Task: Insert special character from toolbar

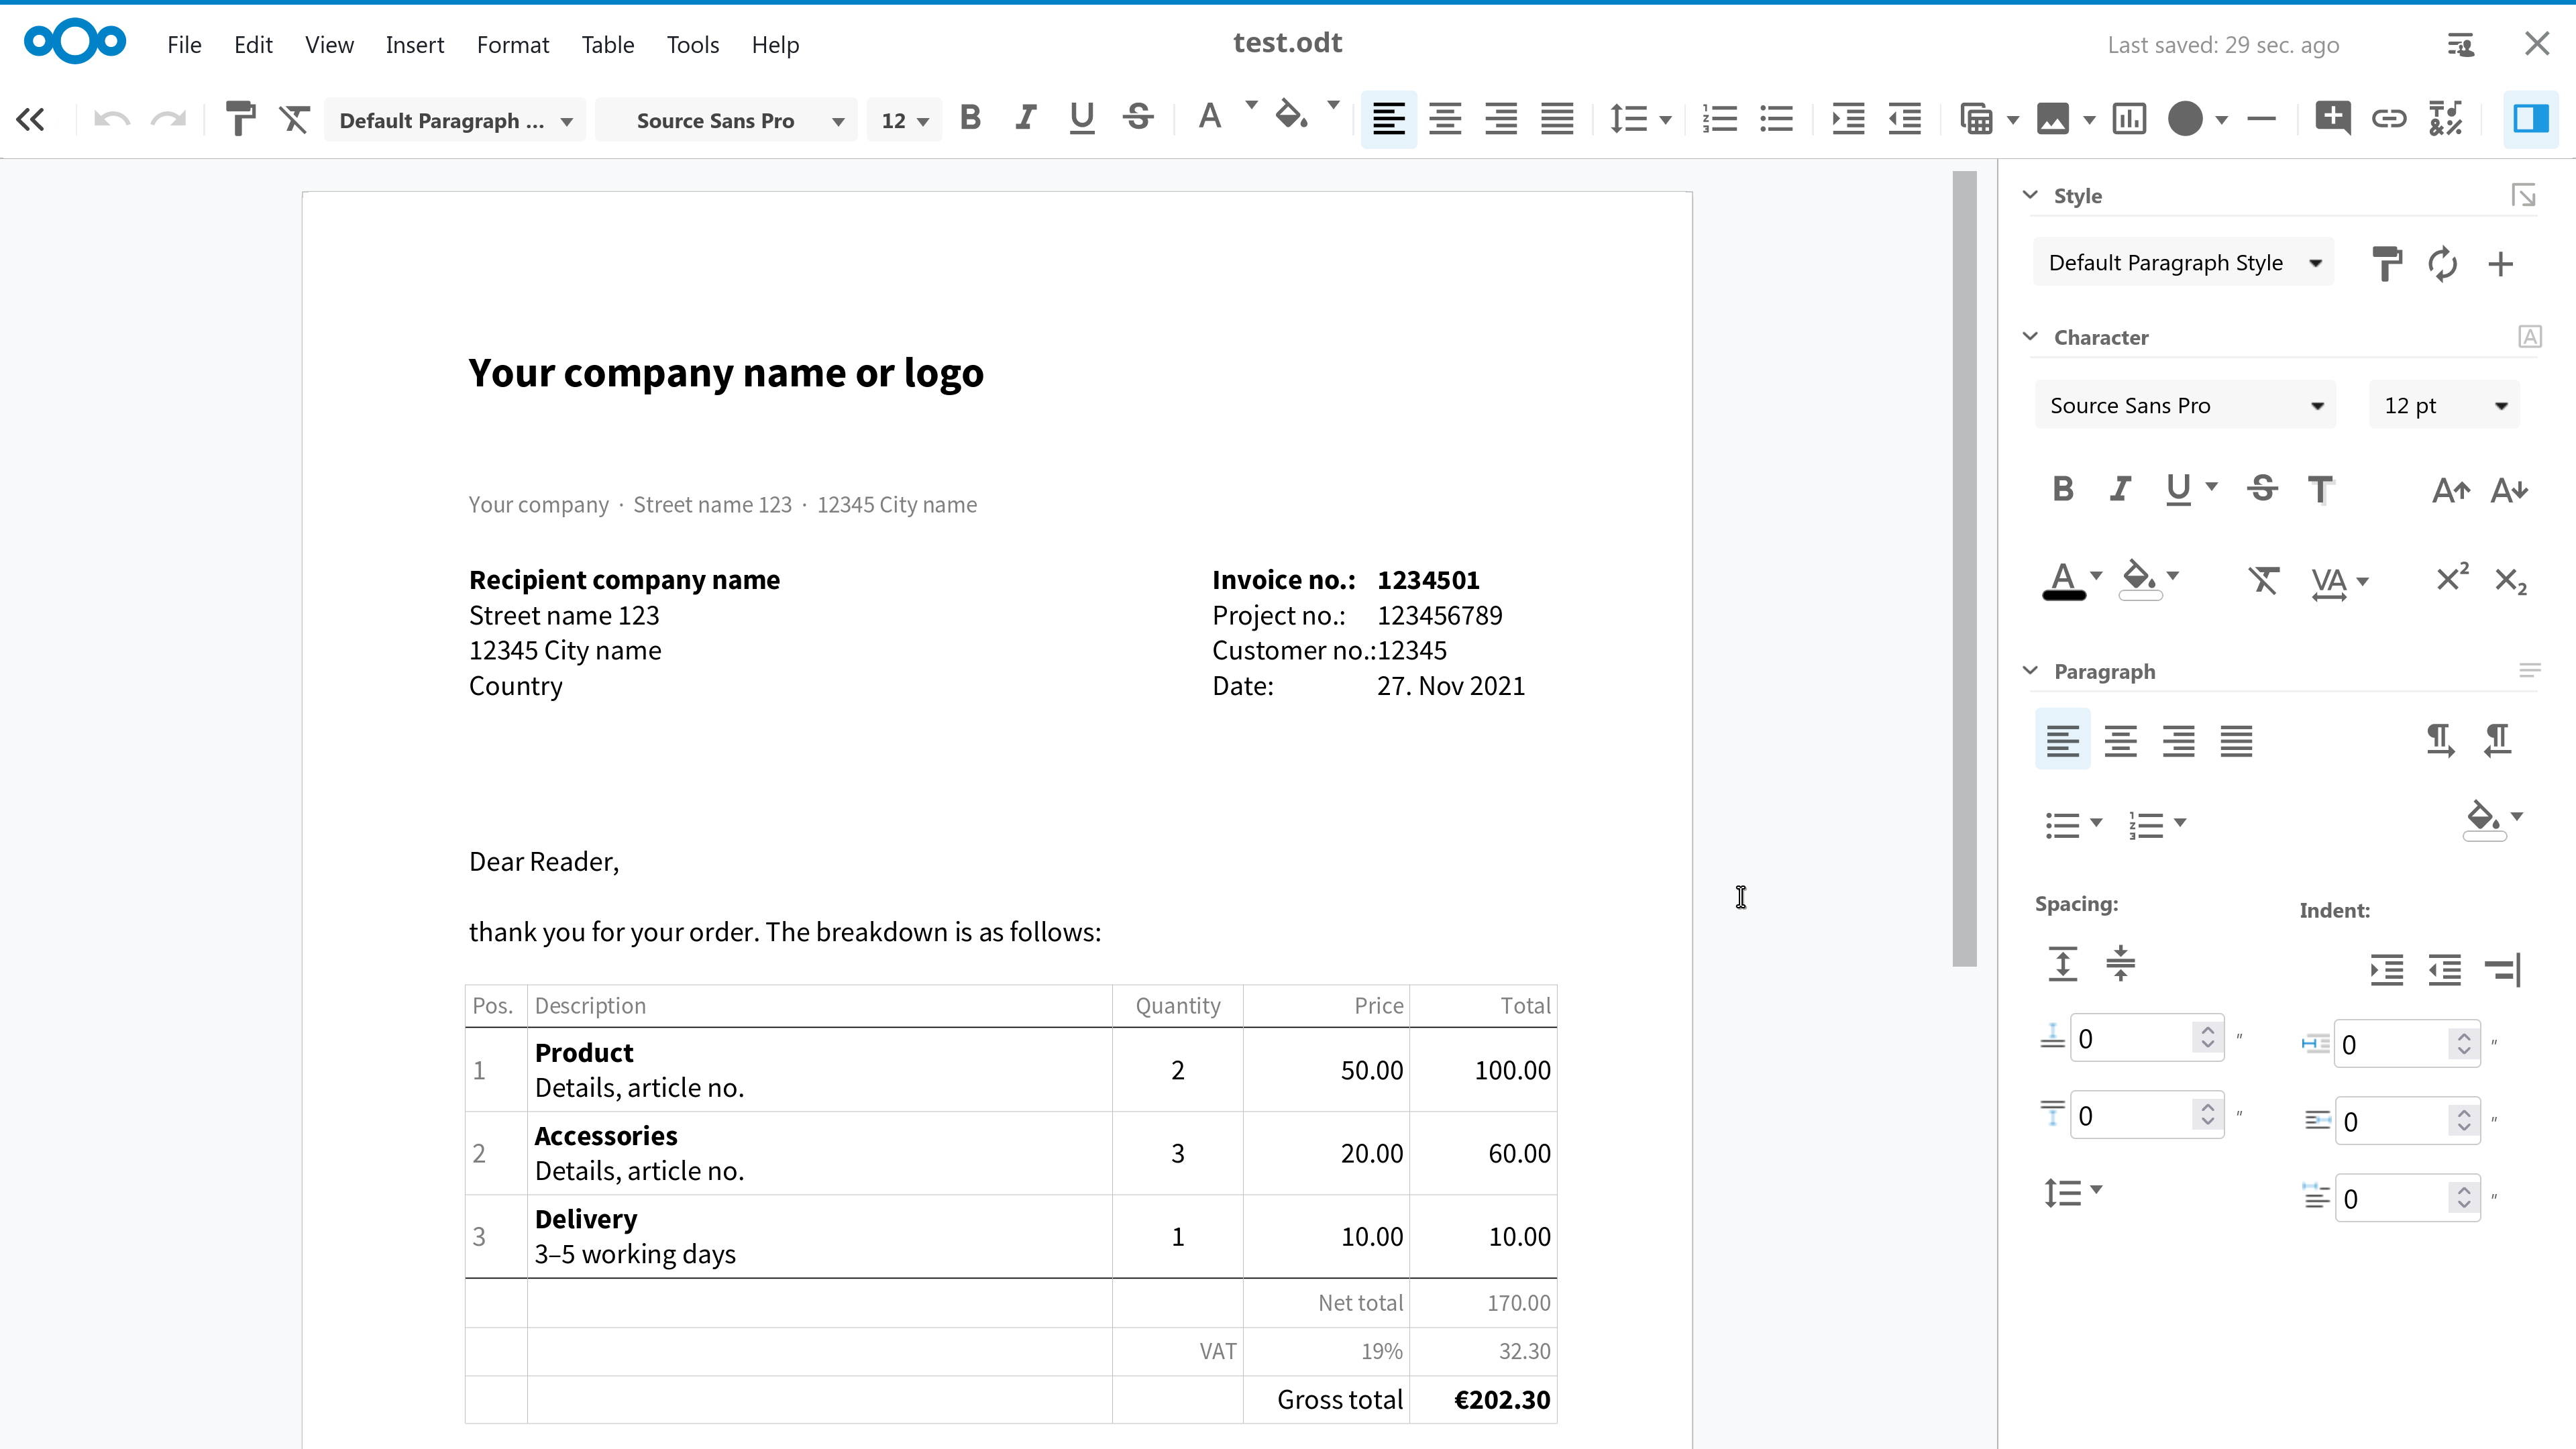Action: [2446, 119]
